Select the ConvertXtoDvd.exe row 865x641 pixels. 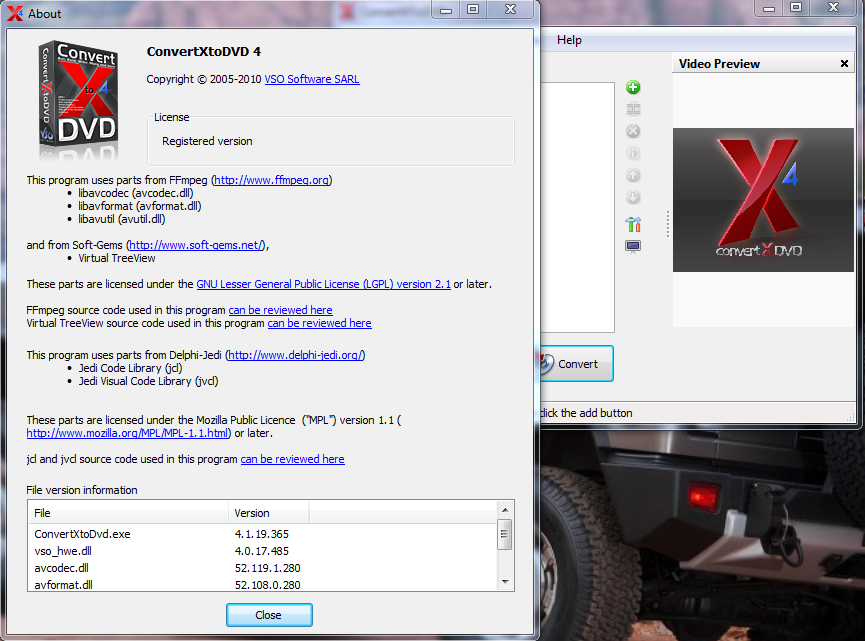point(263,534)
